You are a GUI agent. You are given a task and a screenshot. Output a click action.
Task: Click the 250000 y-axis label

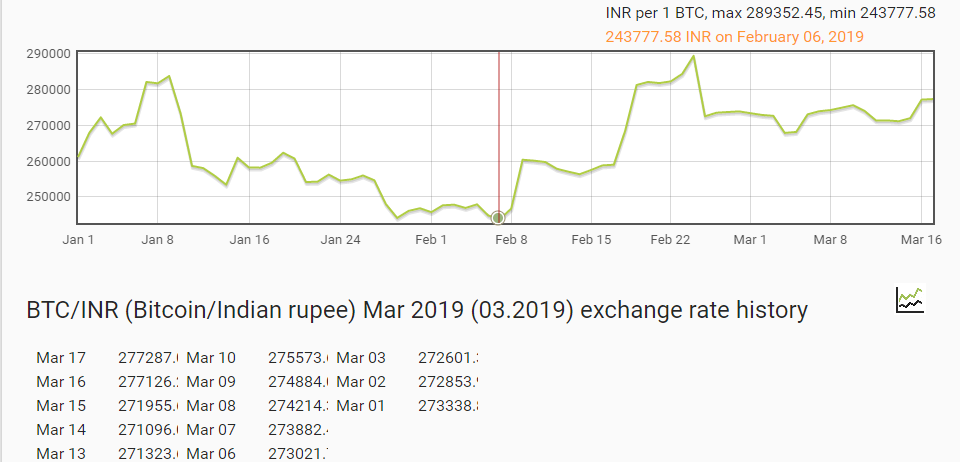click(x=48, y=197)
